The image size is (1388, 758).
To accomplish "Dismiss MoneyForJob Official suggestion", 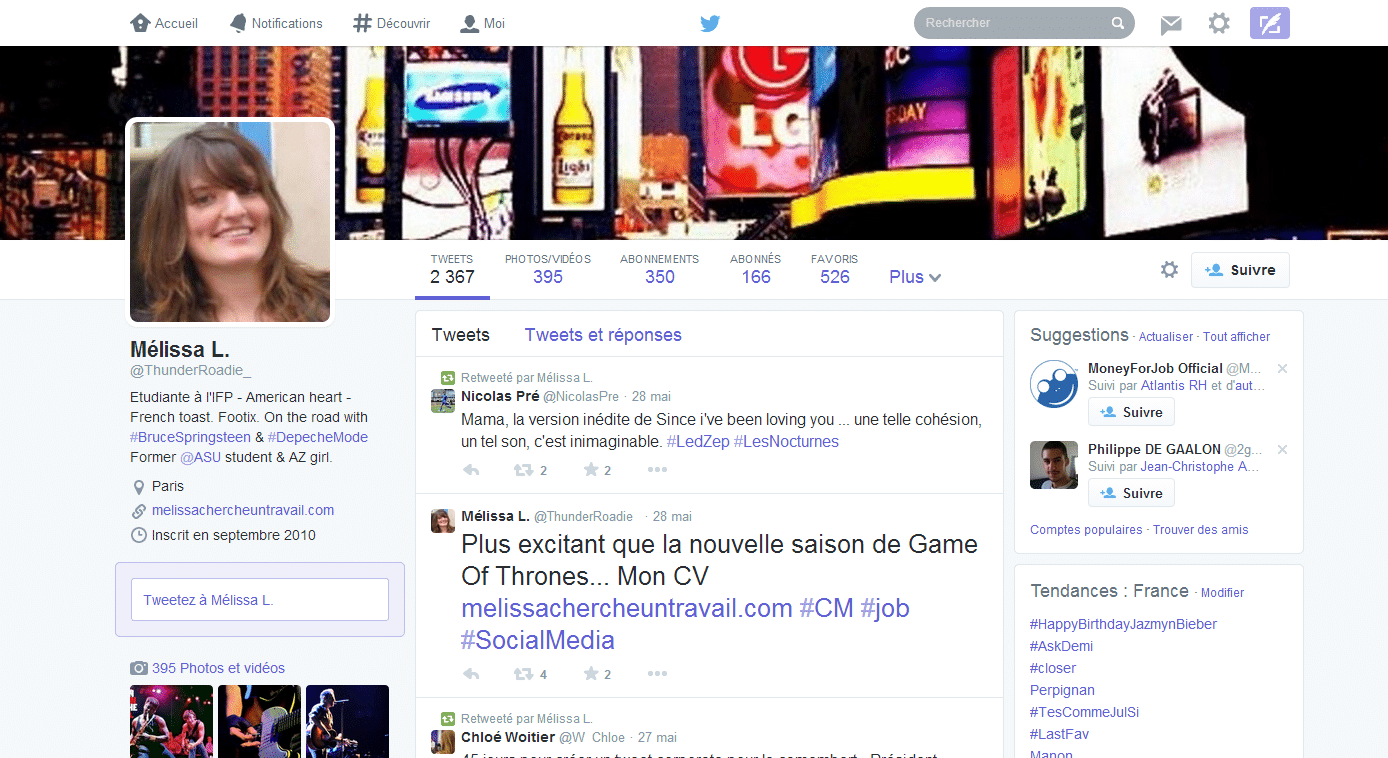I will (1282, 369).
